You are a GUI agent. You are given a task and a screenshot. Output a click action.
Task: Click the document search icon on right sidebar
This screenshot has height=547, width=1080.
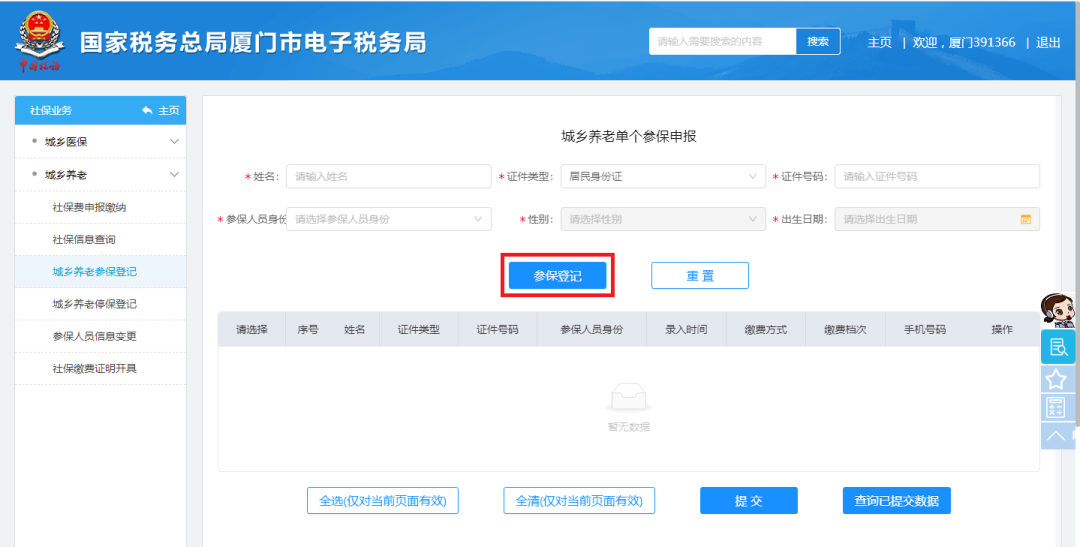(1057, 347)
